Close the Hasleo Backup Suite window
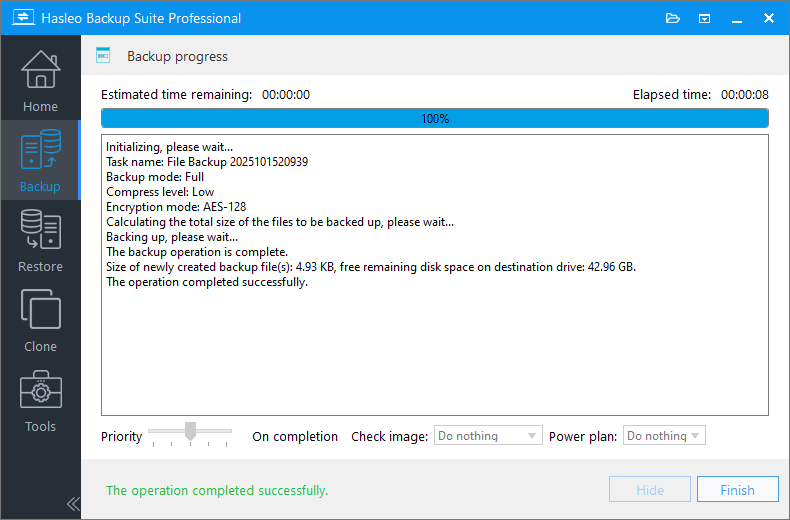Viewport: 790px width, 520px height. click(769, 18)
